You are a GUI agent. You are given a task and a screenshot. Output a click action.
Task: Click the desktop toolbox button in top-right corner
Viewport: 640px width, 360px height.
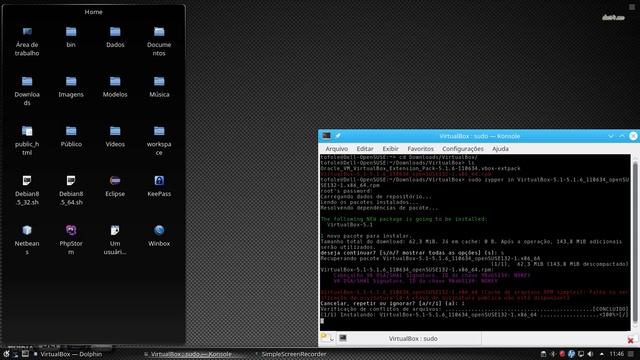pyautogui.click(x=631, y=7)
